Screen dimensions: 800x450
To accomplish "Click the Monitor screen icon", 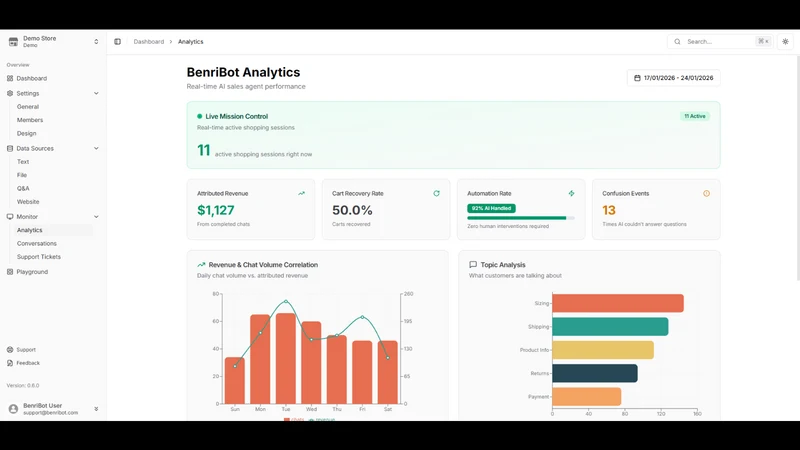I will tap(10, 217).
